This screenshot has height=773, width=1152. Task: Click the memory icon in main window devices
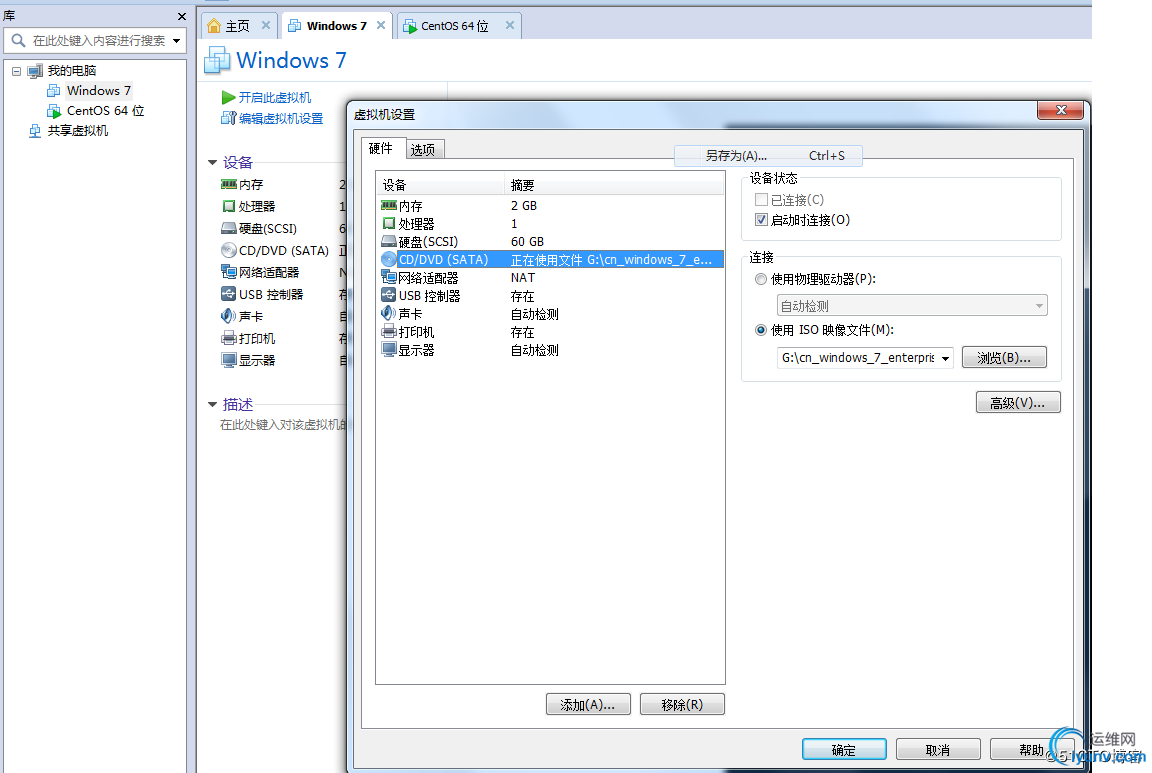228,184
